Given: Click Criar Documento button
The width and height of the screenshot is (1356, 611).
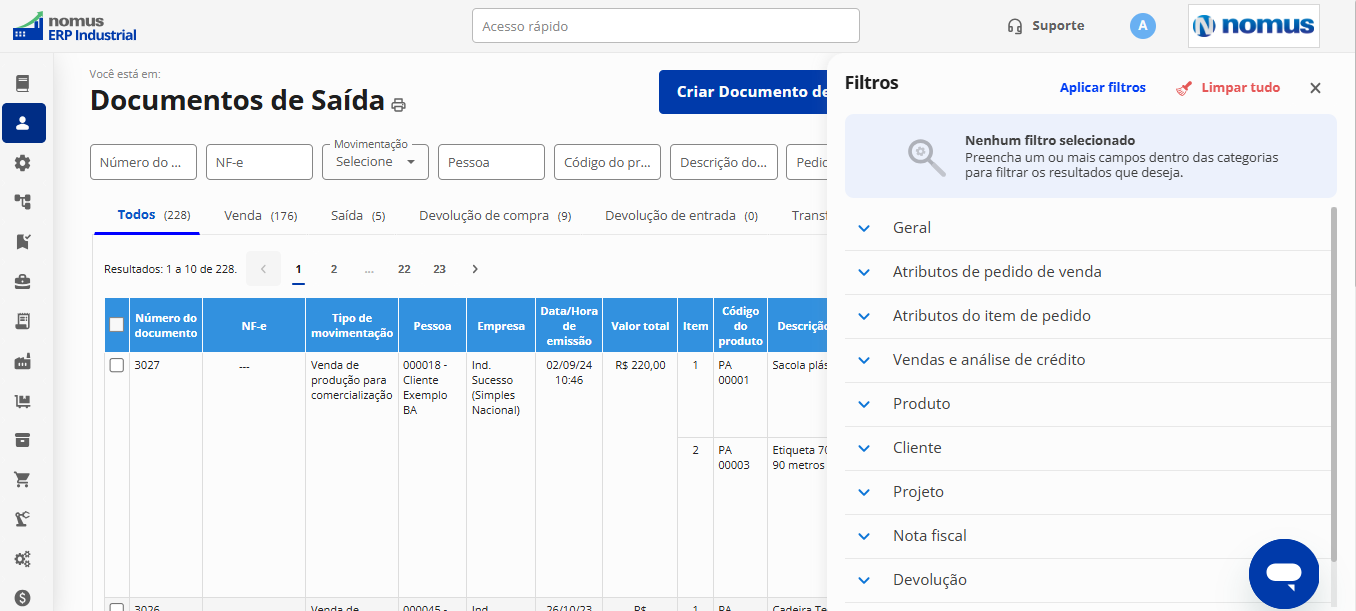Looking at the screenshot, I should [743, 92].
